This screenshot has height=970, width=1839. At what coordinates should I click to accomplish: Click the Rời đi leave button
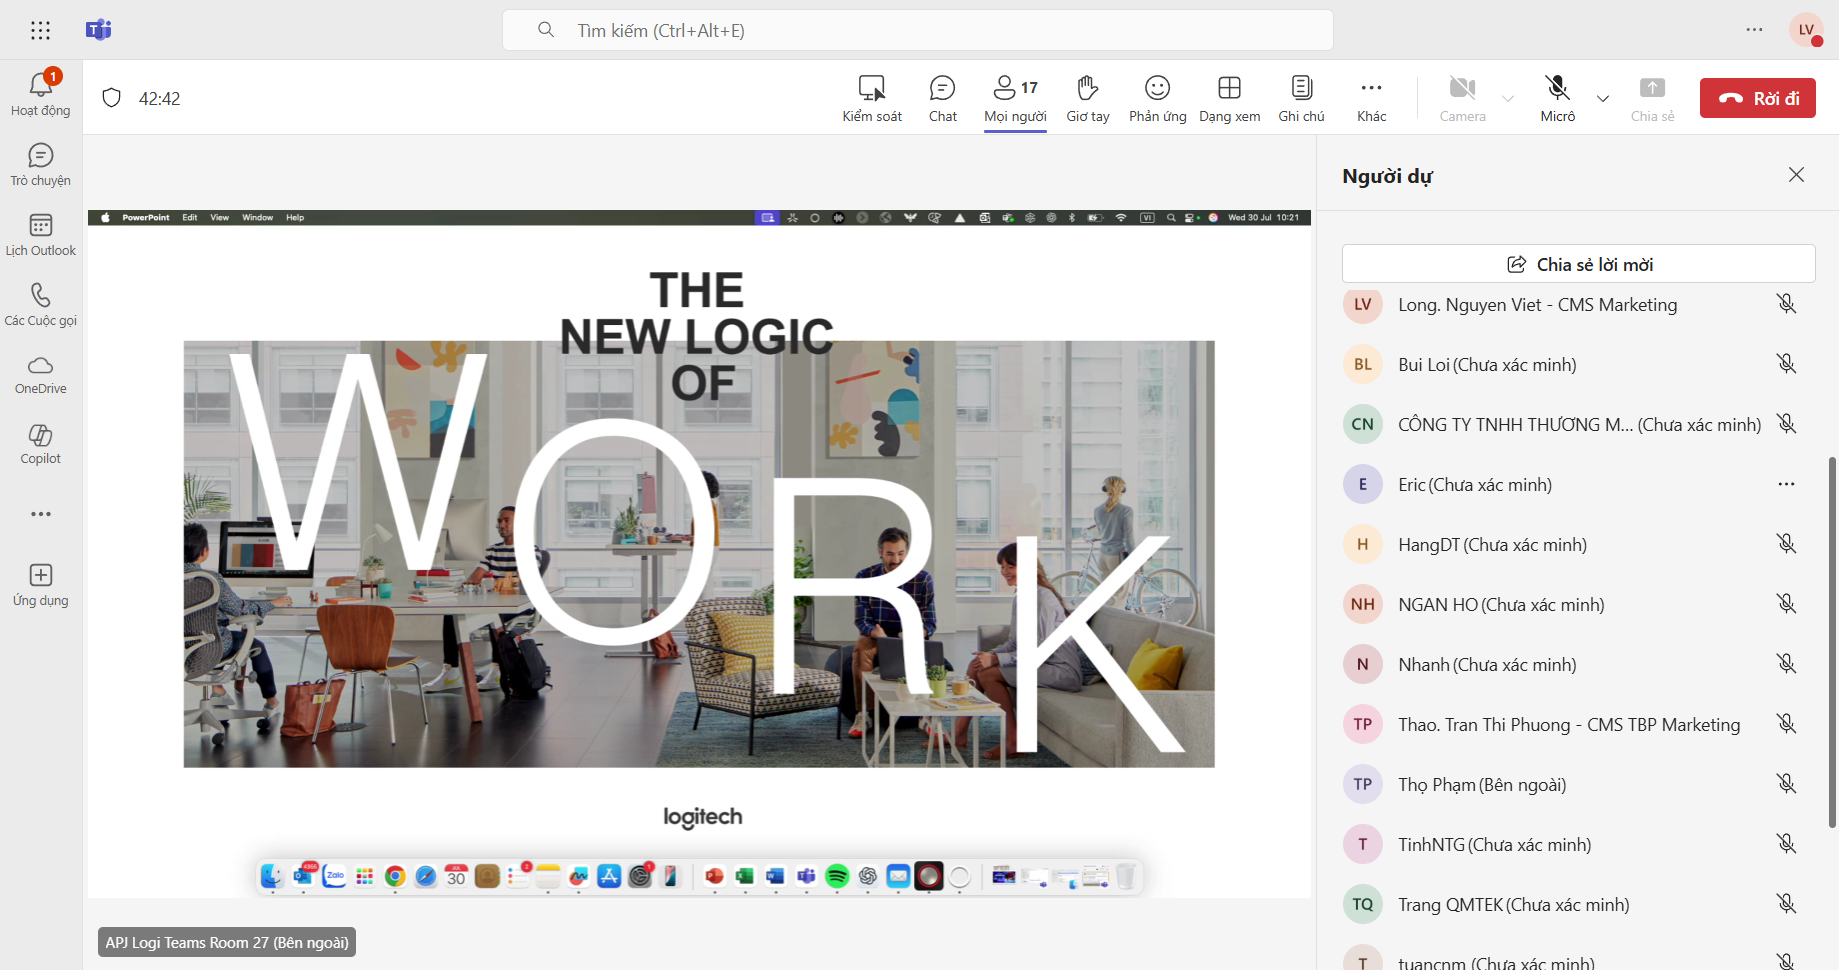click(1757, 98)
